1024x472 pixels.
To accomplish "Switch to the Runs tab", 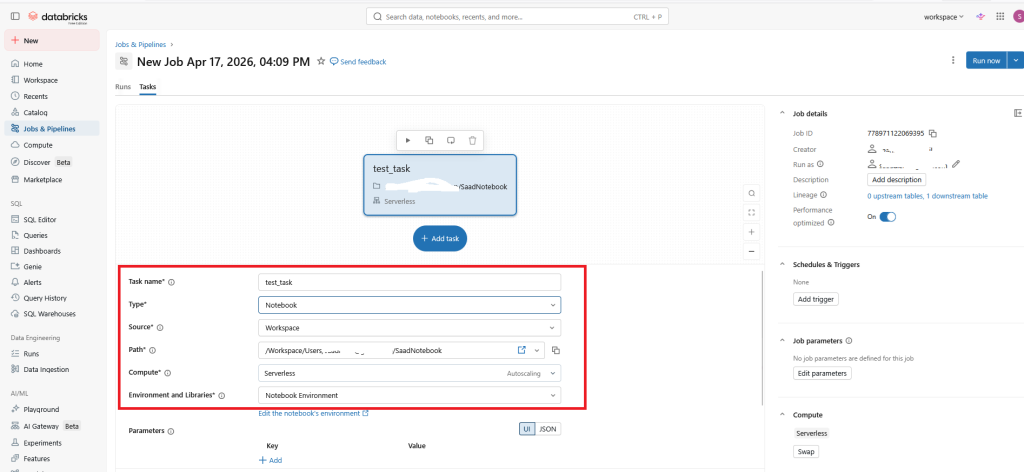I will [123, 87].
